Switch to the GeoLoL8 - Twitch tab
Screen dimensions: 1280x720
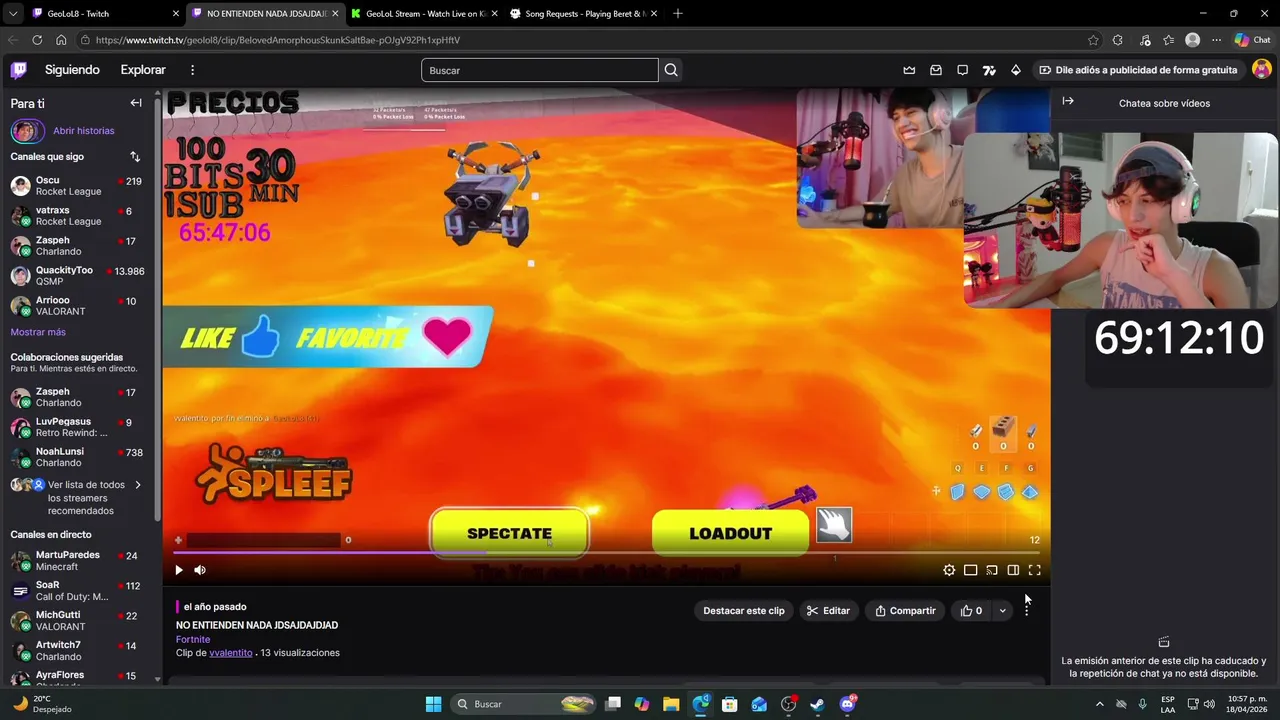pyautogui.click(x=105, y=13)
